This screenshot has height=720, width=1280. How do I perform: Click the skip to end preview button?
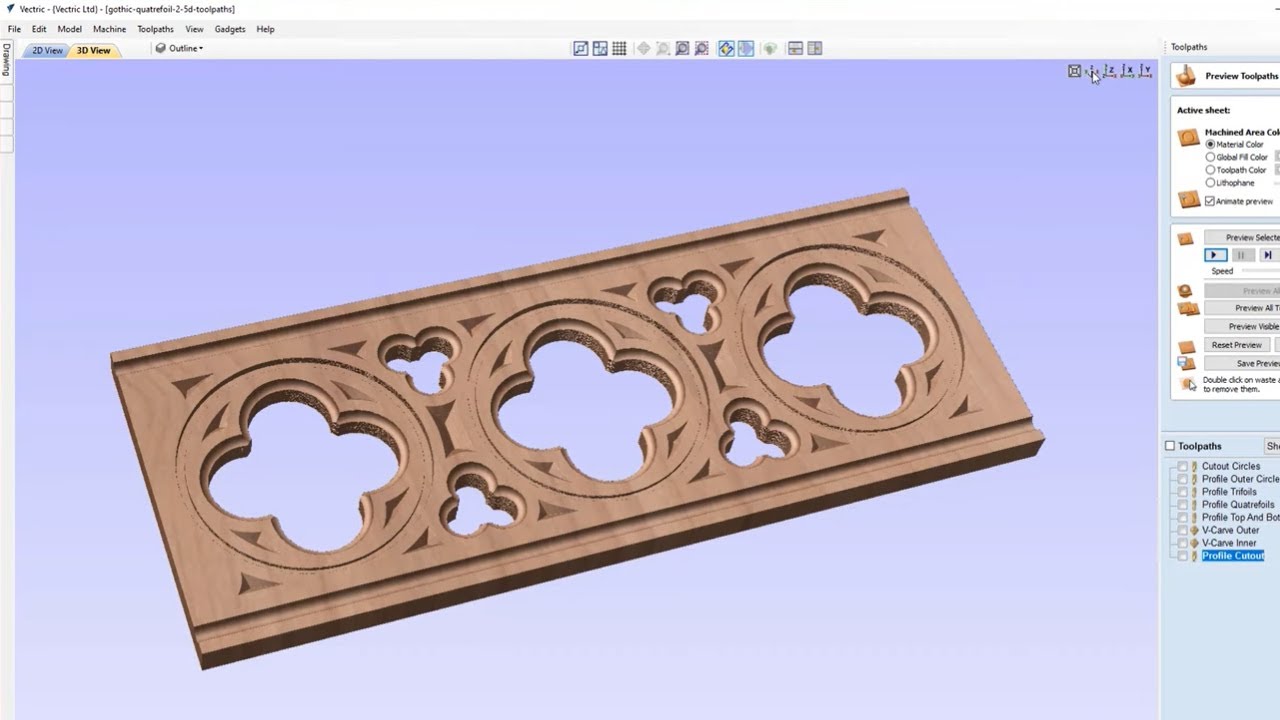[1267, 255]
